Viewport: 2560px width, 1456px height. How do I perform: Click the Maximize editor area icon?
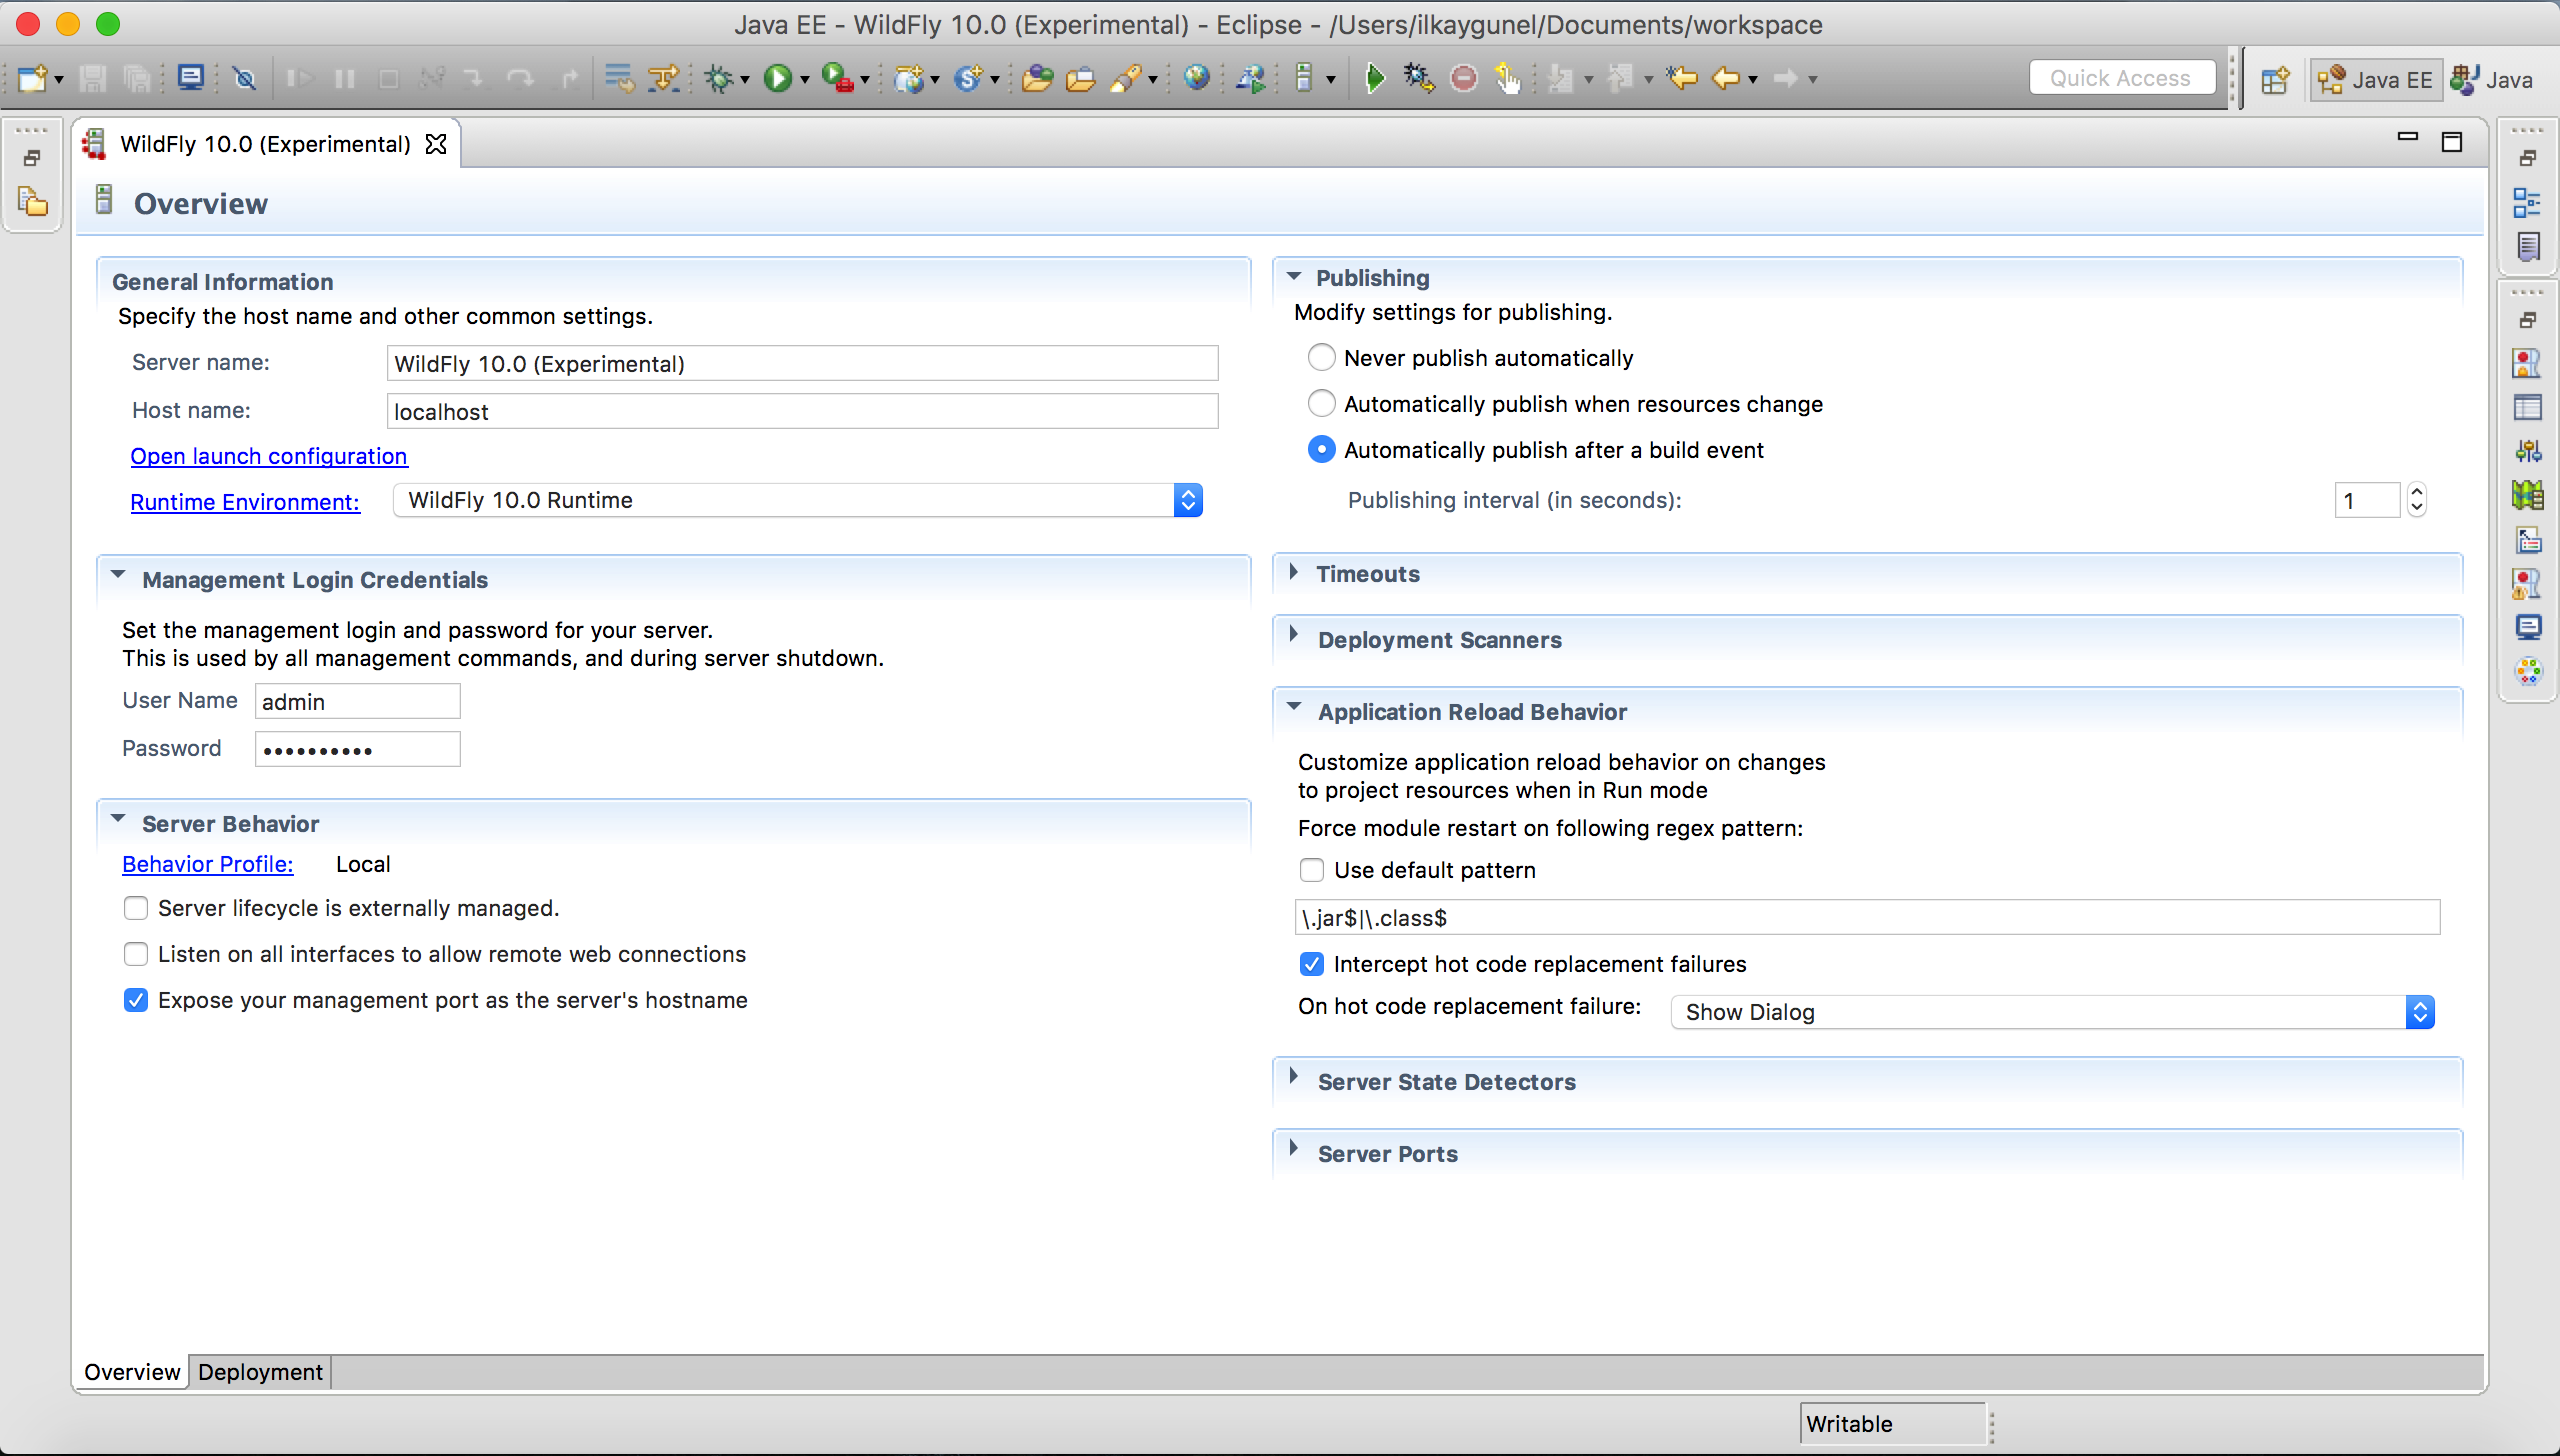(x=2452, y=142)
